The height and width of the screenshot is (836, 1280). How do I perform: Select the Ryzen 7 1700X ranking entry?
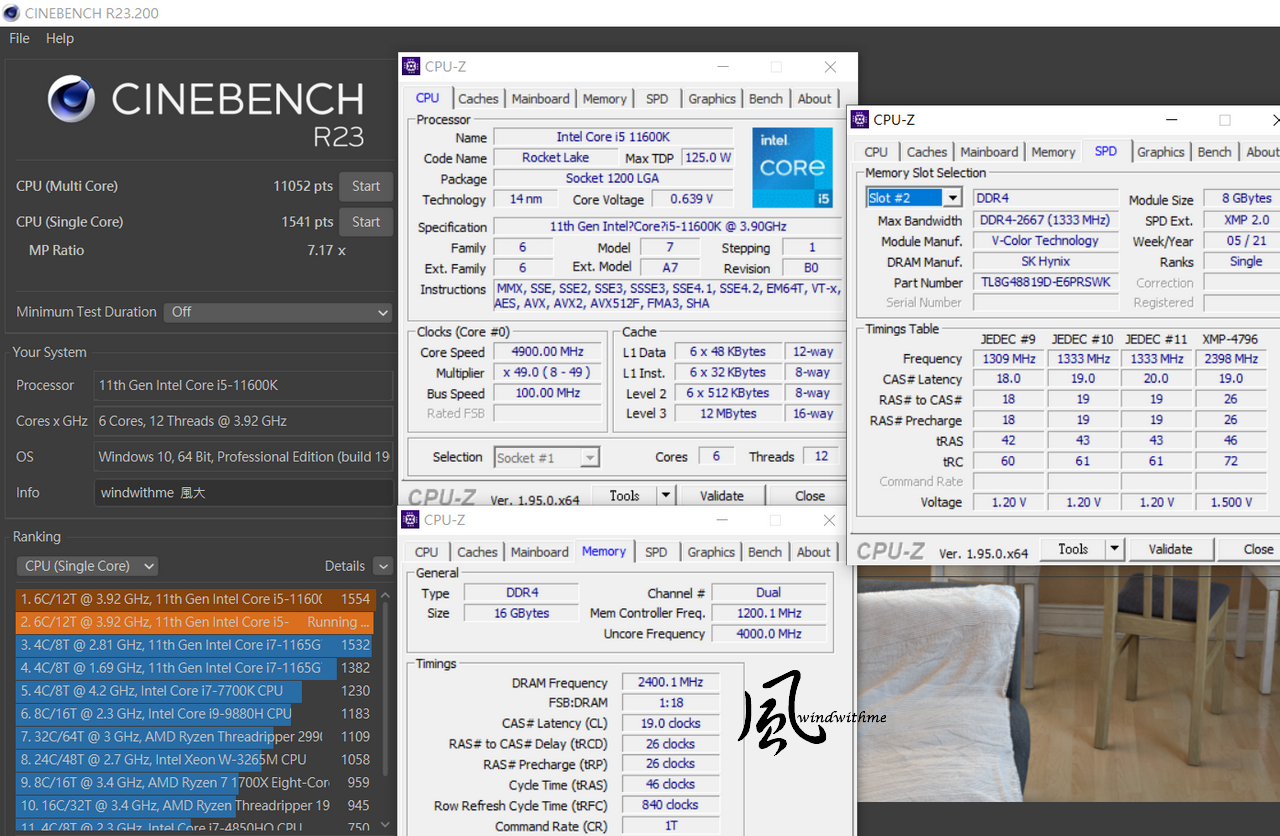point(195,783)
